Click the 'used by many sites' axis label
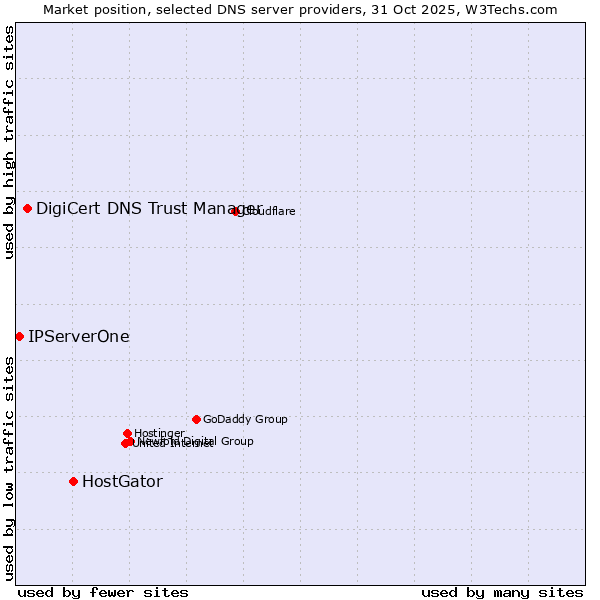The image size is (600, 600). tap(502, 592)
